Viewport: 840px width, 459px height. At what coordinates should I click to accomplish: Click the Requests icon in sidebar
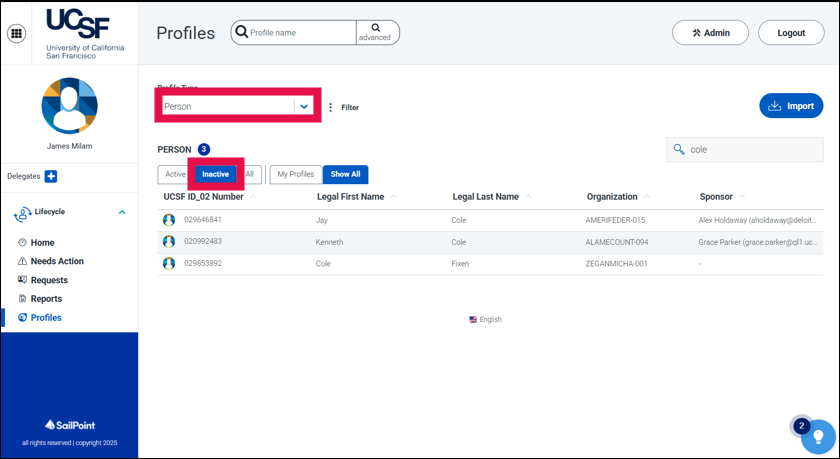point(22,280)
